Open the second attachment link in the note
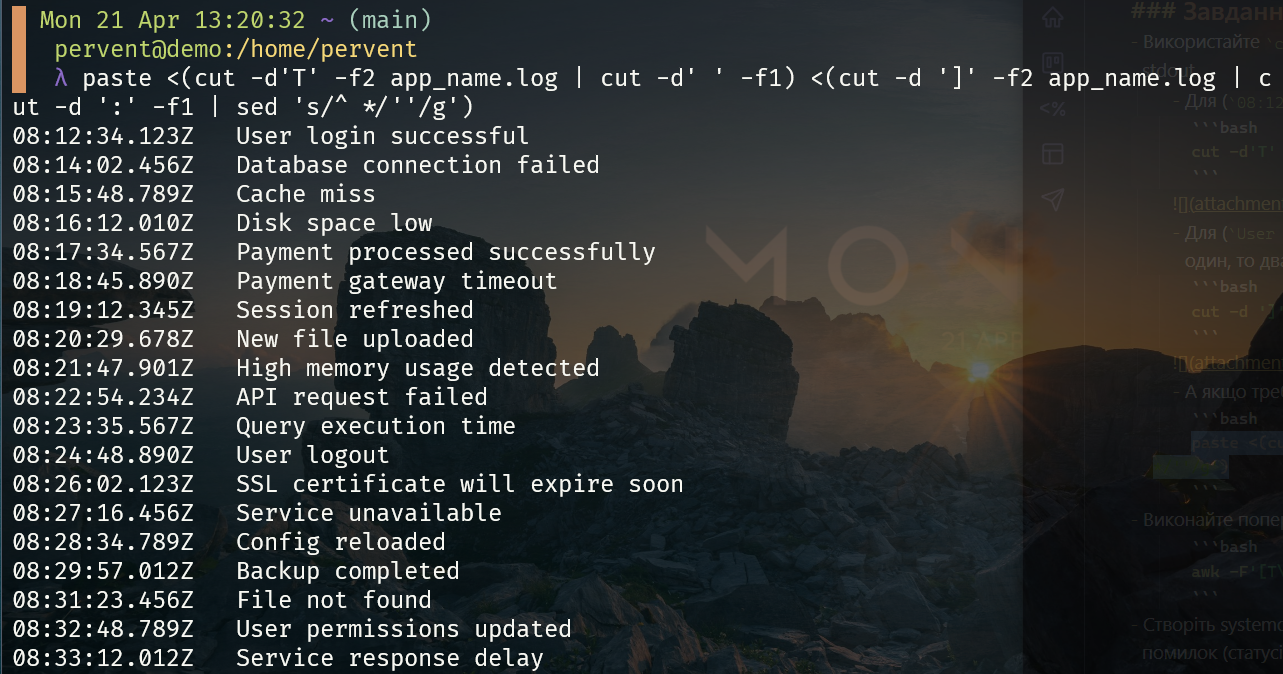 click(1229, 363)
